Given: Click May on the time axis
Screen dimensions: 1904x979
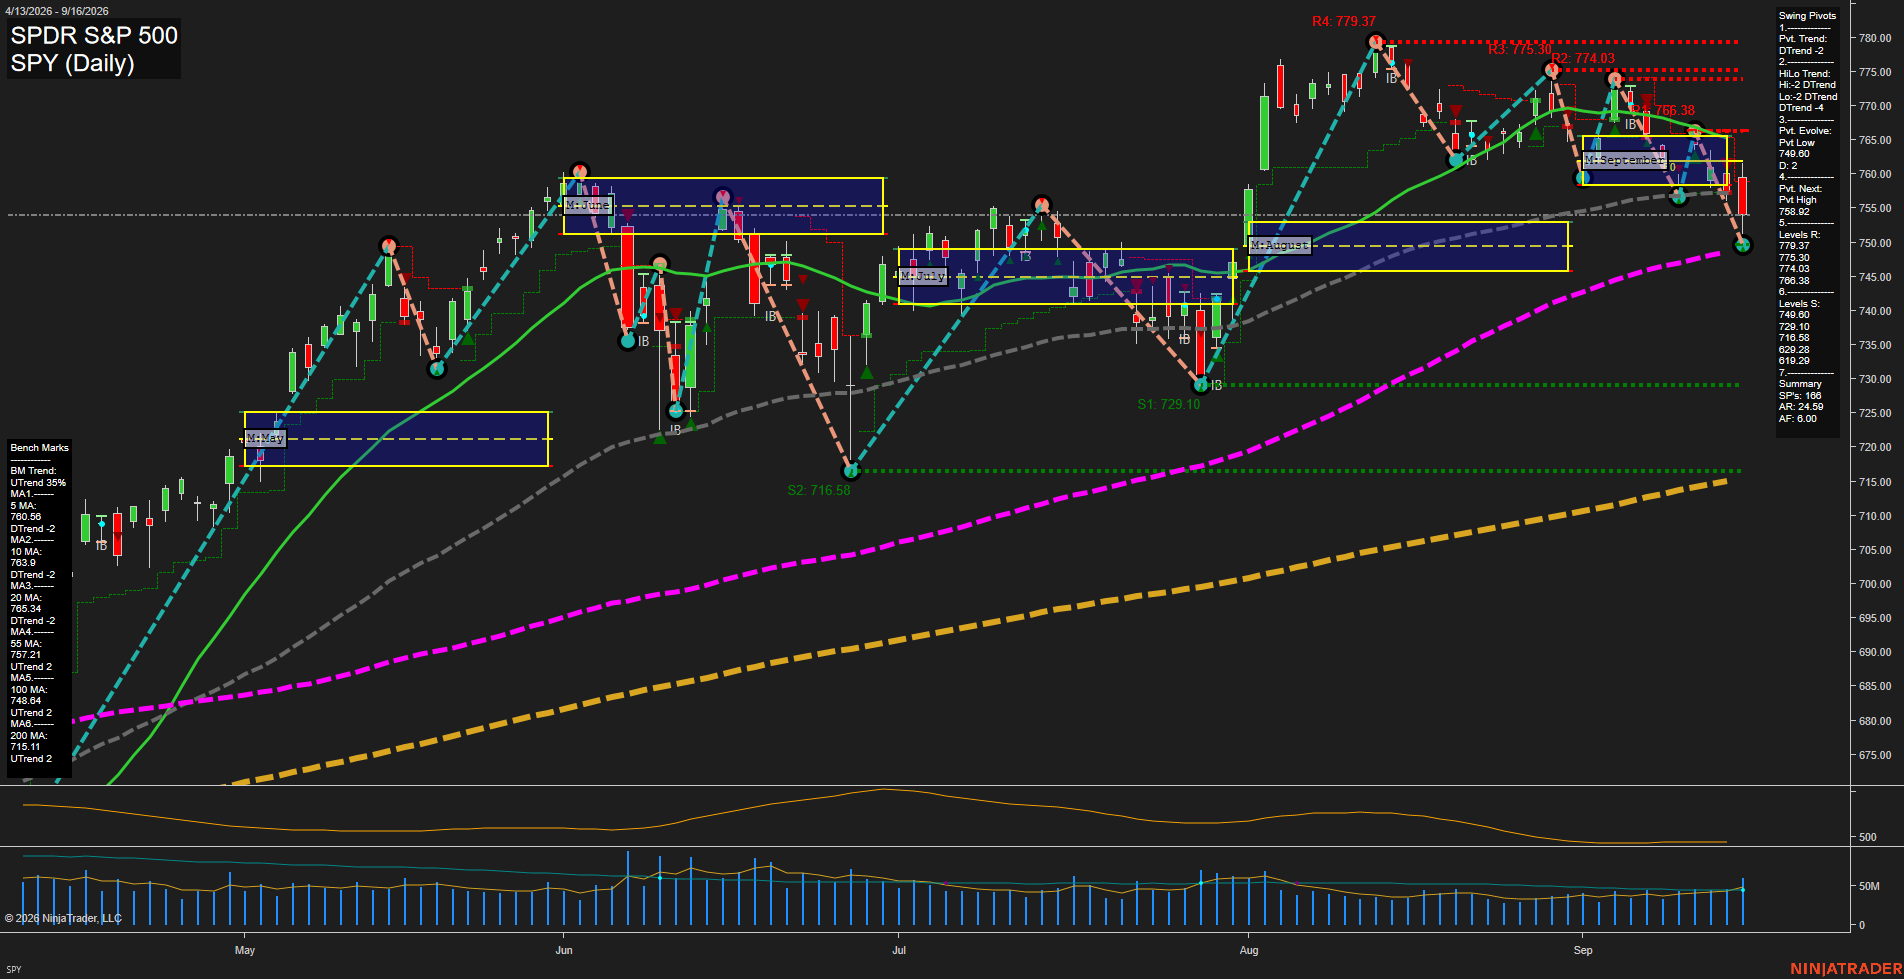Looking at the screenshot, I should [x=245, y=950].
